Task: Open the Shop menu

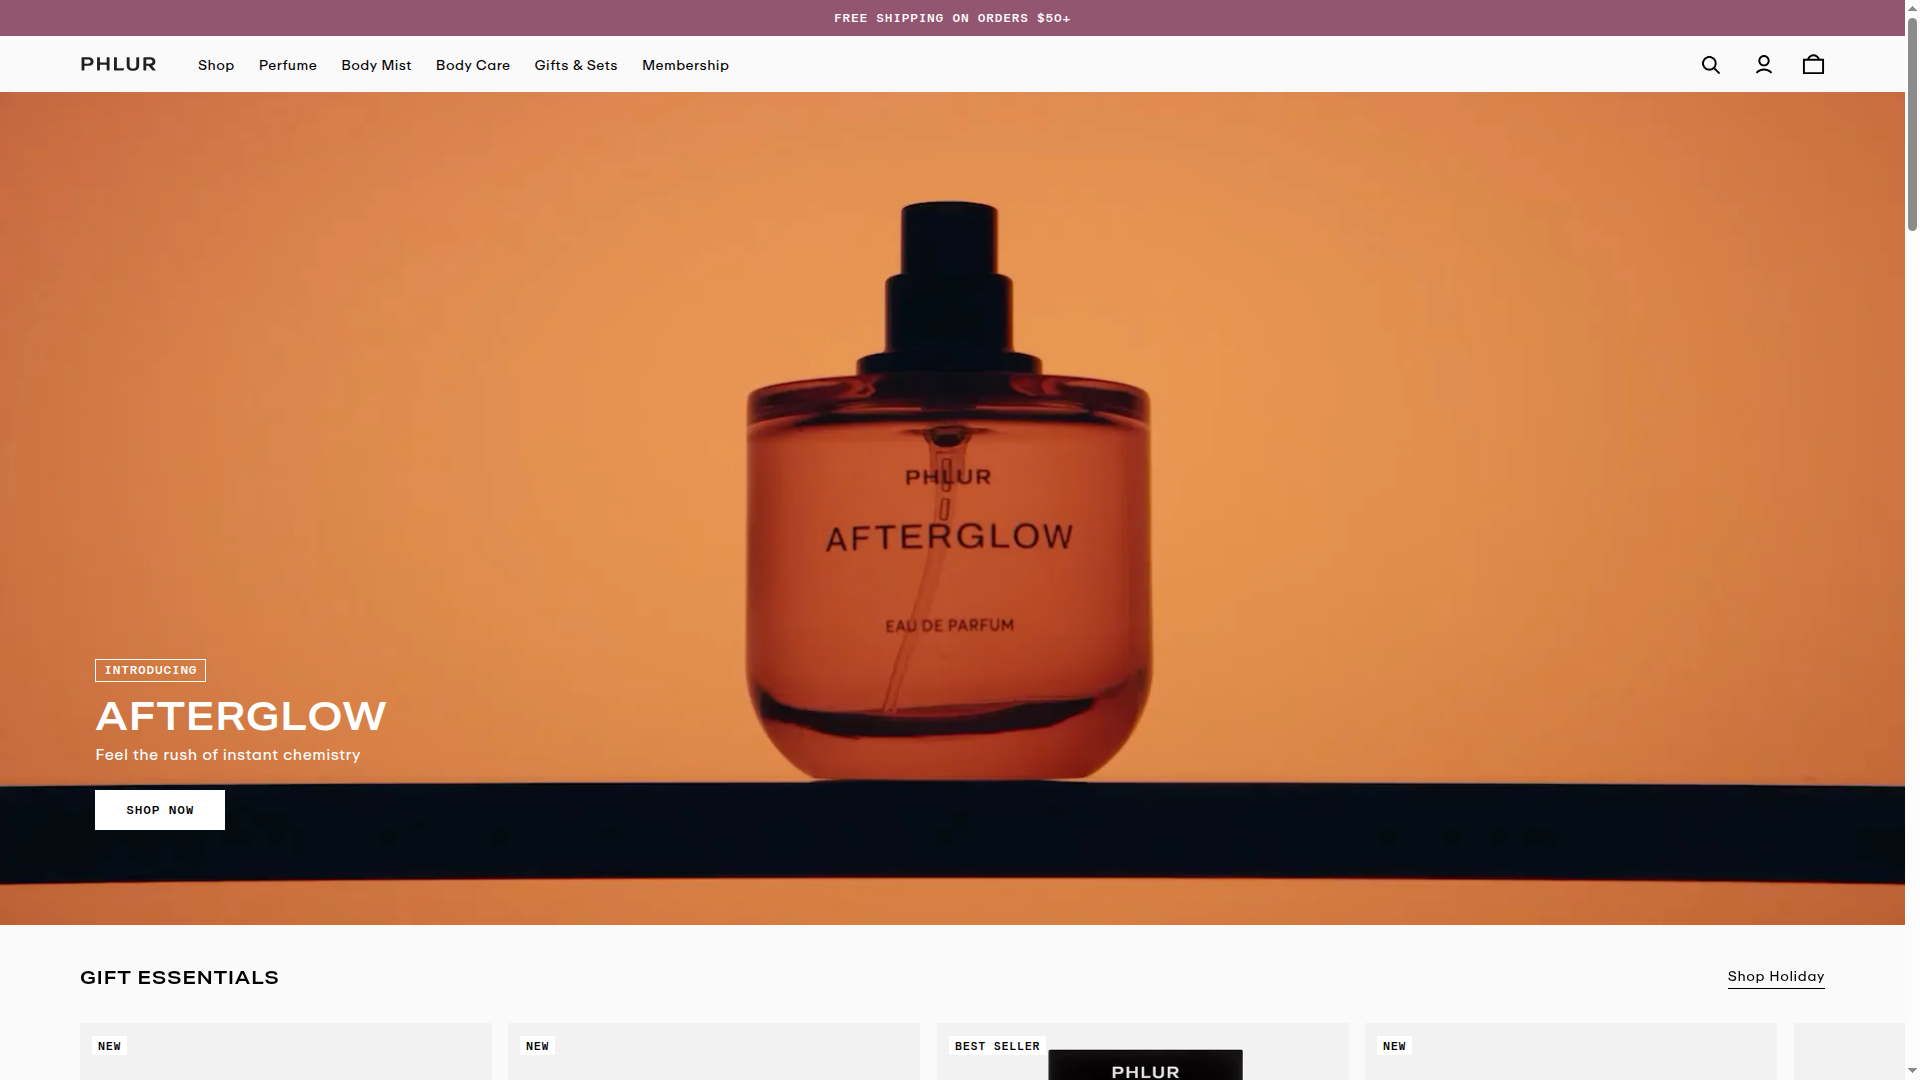Action: (x=216, y=65)
